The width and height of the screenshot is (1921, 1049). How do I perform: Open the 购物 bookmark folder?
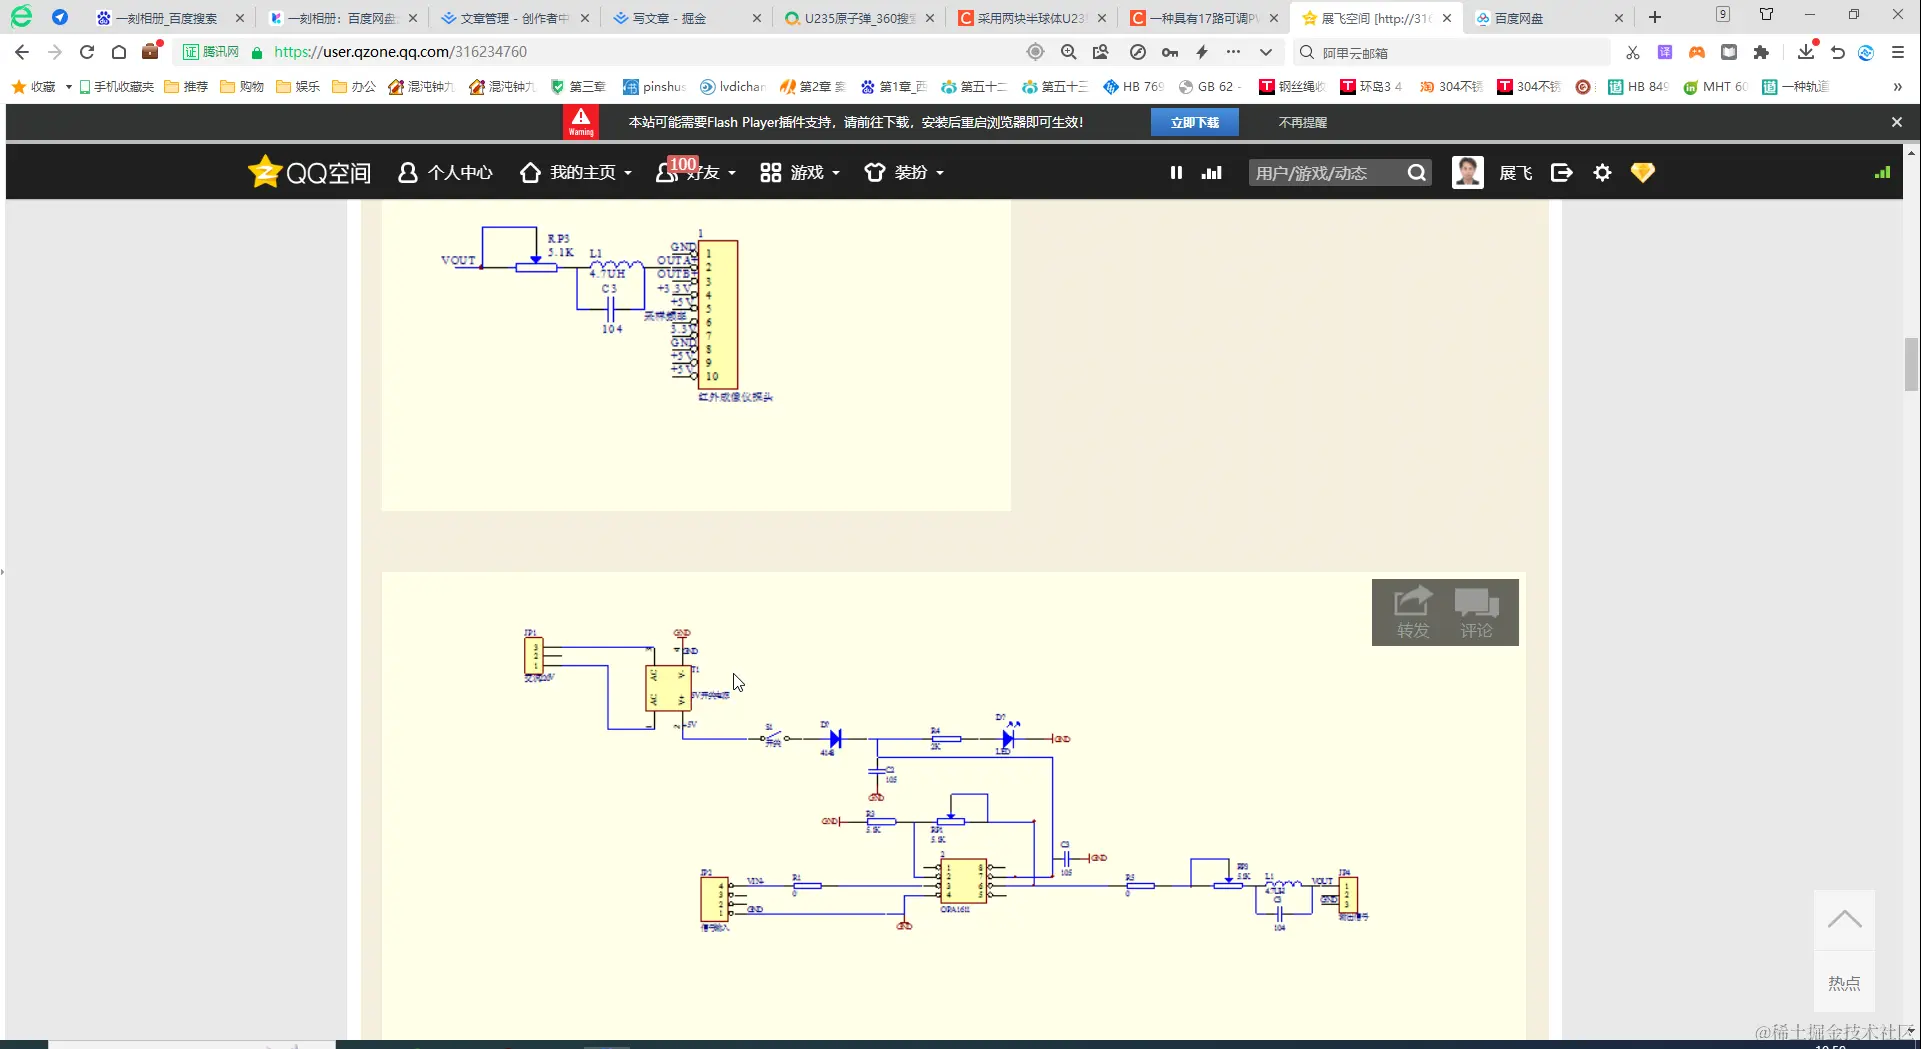(x=241, y=87)
